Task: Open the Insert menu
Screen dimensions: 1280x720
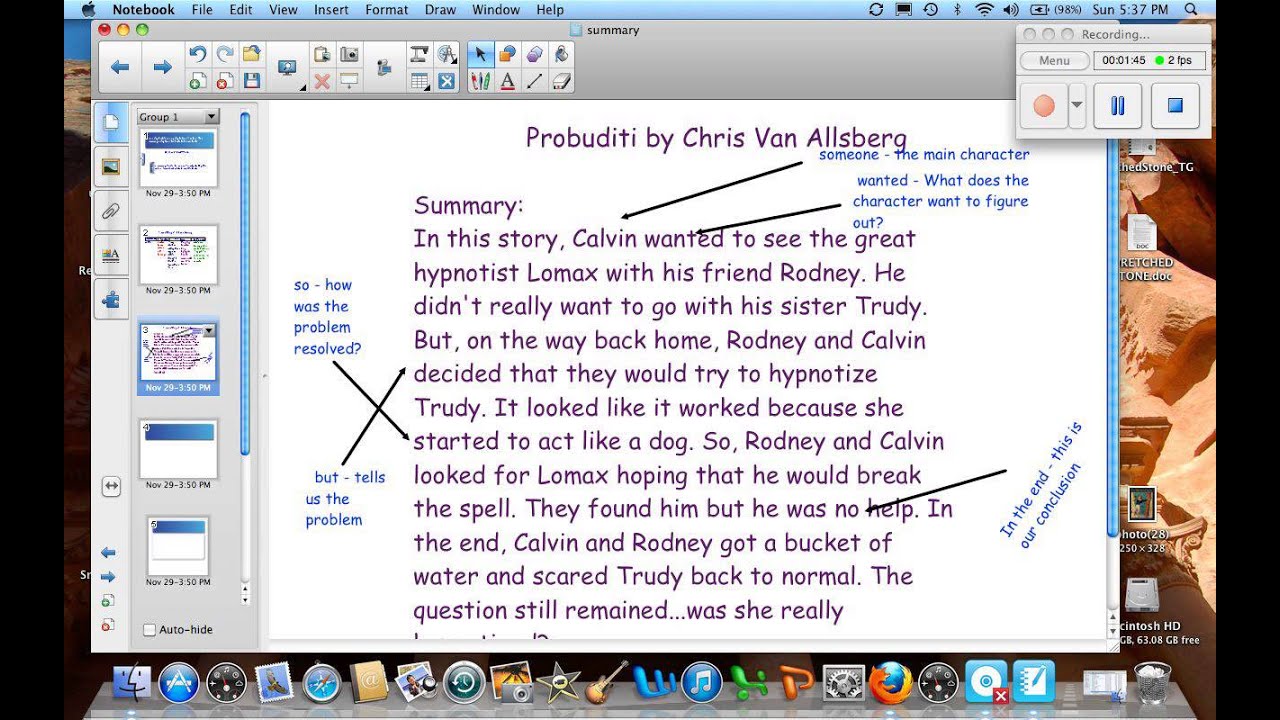Action: click(331, 9)
